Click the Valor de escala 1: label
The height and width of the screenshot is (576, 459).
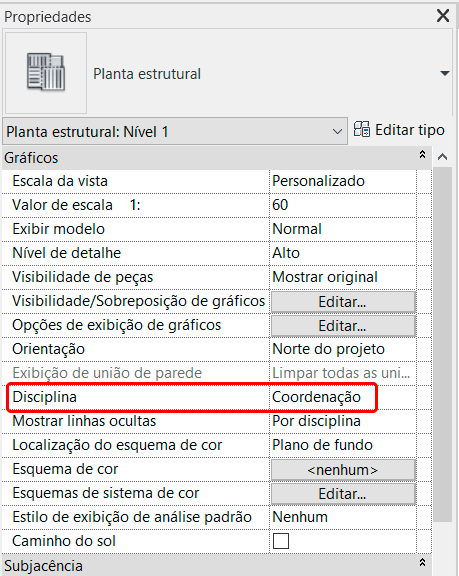click(76, 205)
